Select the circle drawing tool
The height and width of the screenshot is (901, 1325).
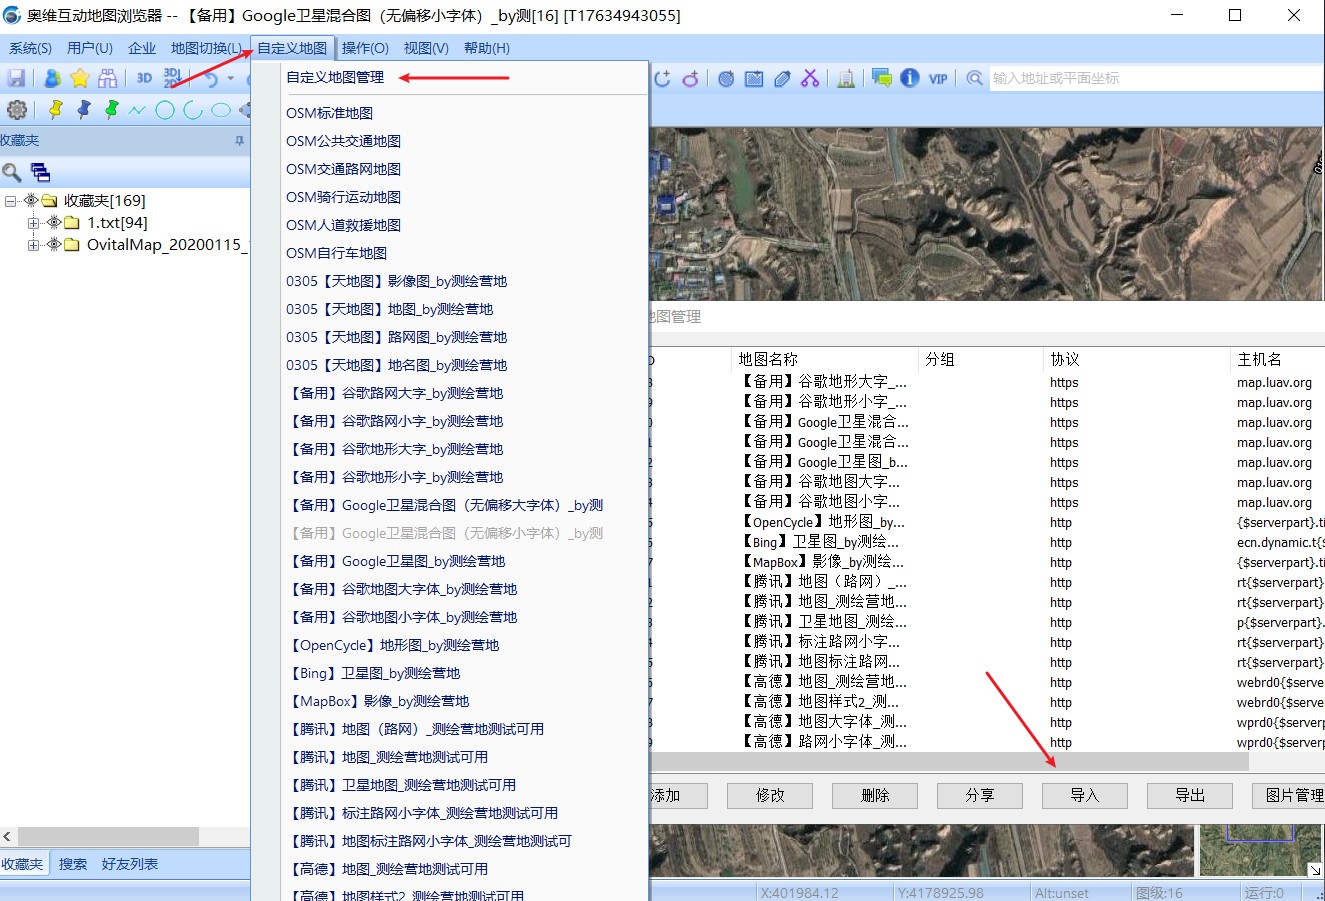(165, 110)
